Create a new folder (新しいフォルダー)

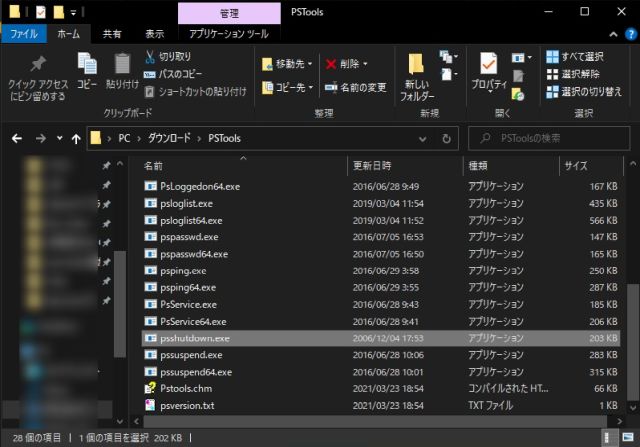pyautogui.click(x=416, y=77)
